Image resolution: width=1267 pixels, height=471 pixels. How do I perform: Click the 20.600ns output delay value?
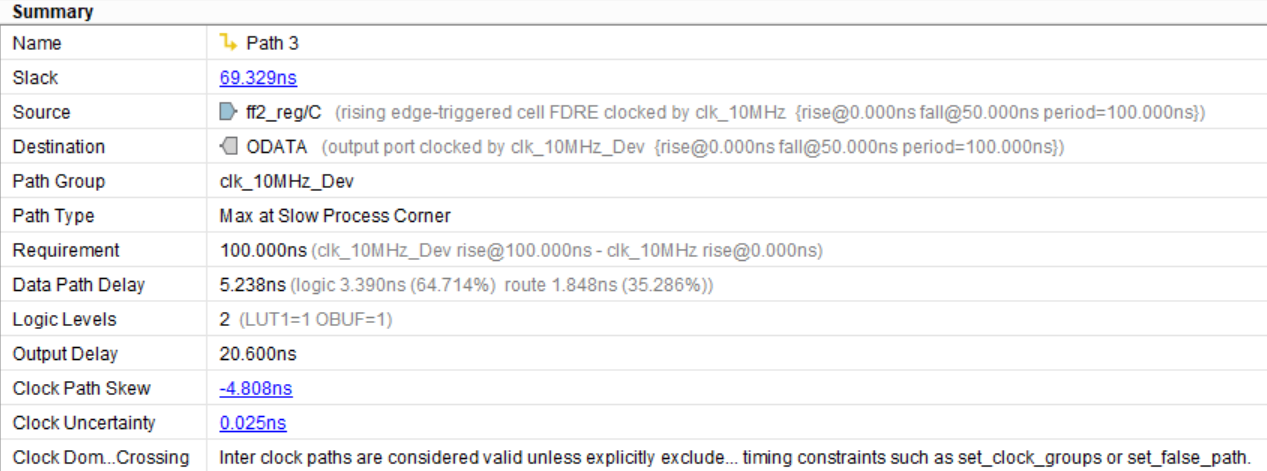coord(258,354)
